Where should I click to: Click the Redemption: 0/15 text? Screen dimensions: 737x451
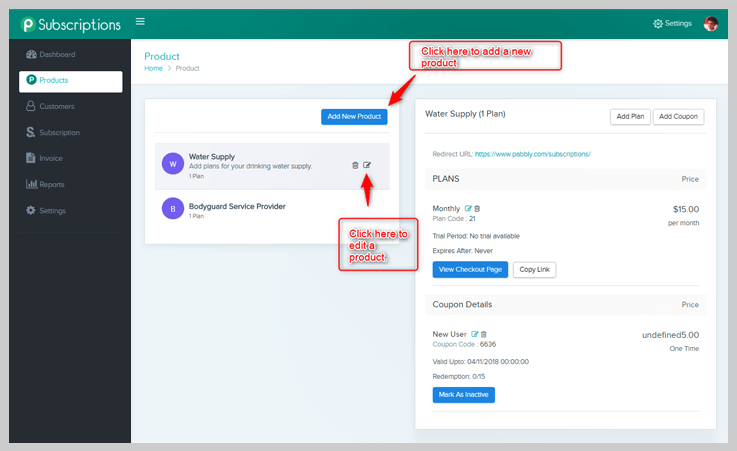click(x=459, y=376)
